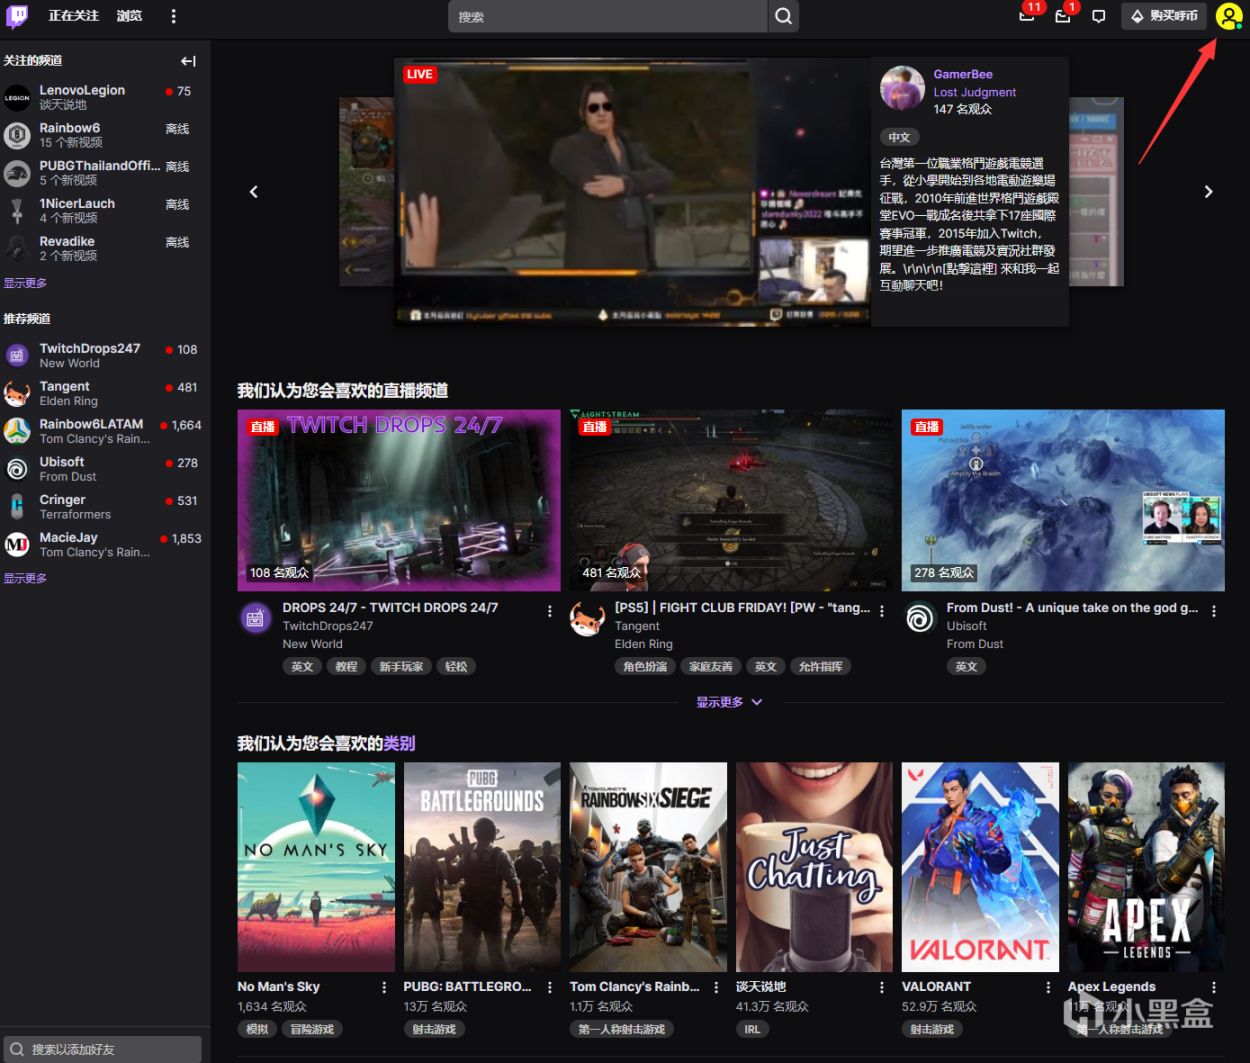The height and width of the screenshot is (1063, 1250).
Task: Open options dots for 谈天说地 category
Action: point(882,987)
